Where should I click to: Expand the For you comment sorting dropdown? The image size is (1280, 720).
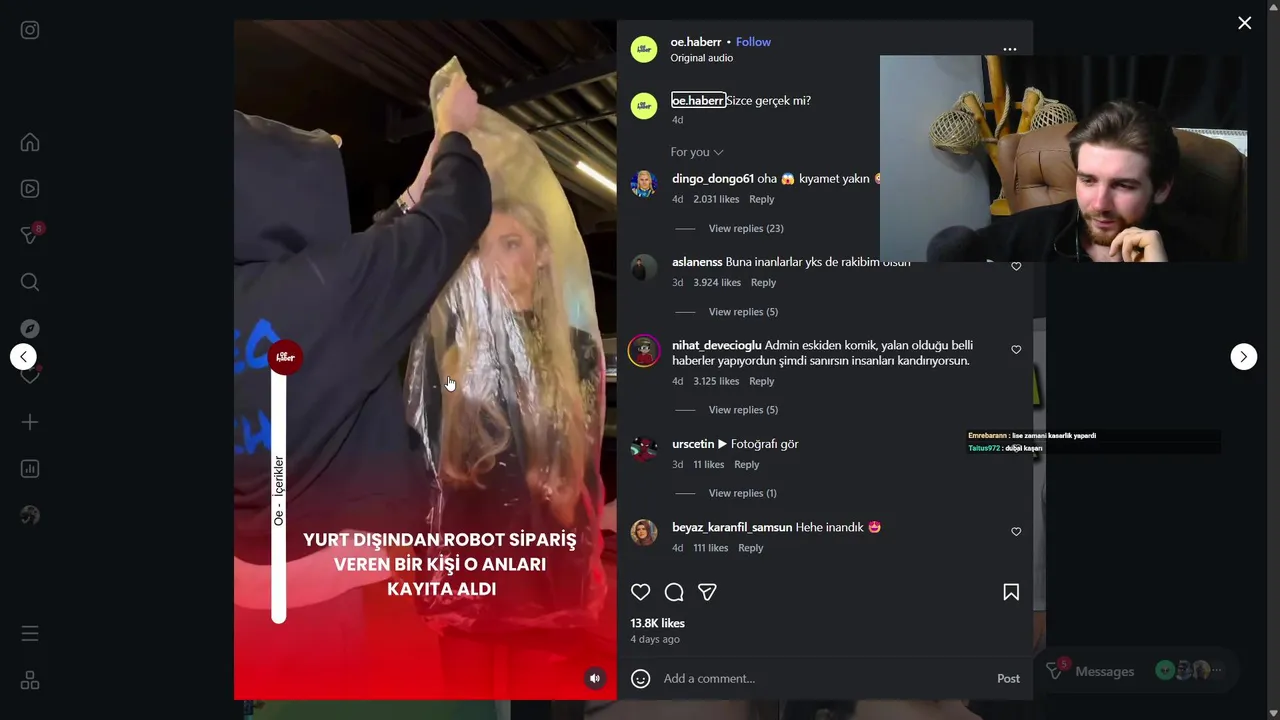[x=697, y=152]
